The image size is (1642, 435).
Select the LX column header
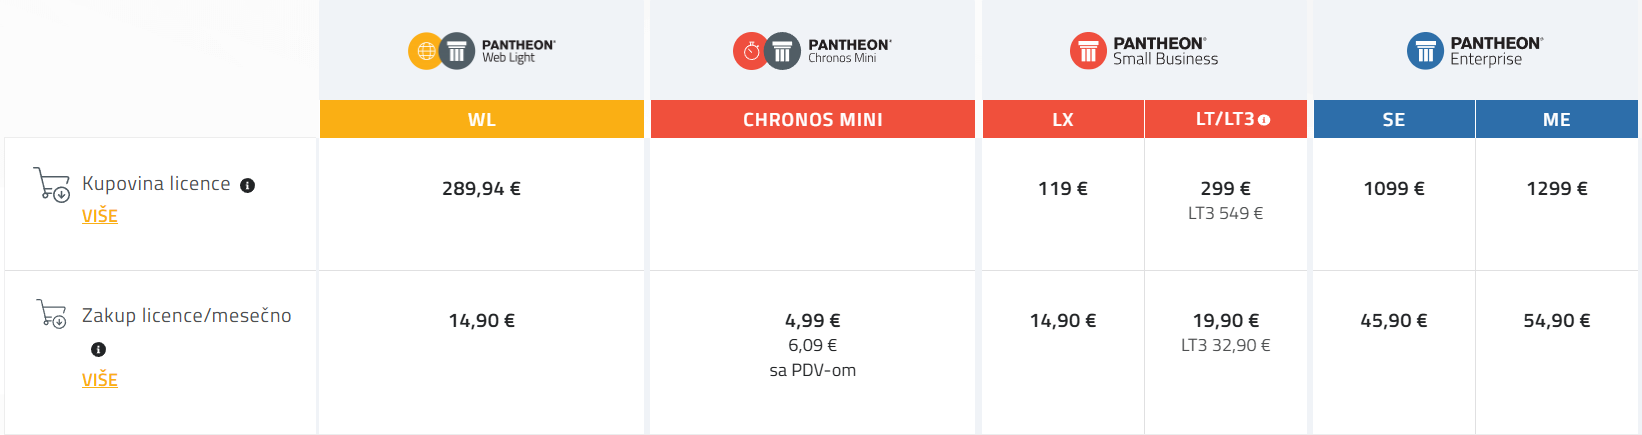coord(1063,119)
